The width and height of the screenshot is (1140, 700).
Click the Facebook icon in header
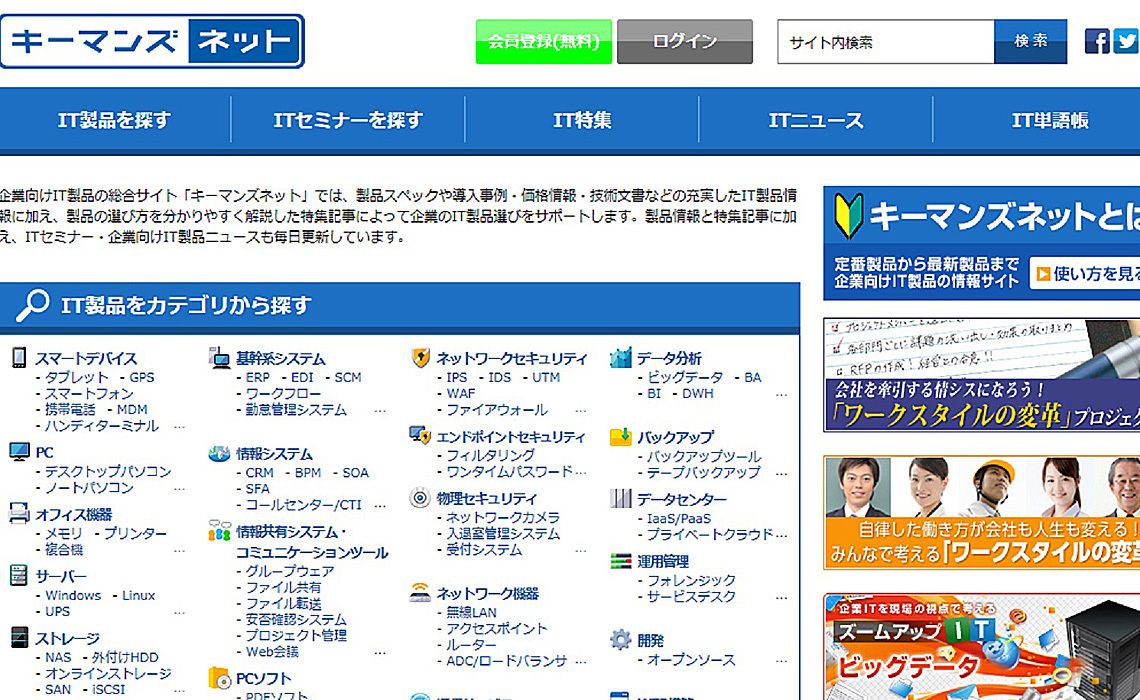click(x=1097, y=41)
